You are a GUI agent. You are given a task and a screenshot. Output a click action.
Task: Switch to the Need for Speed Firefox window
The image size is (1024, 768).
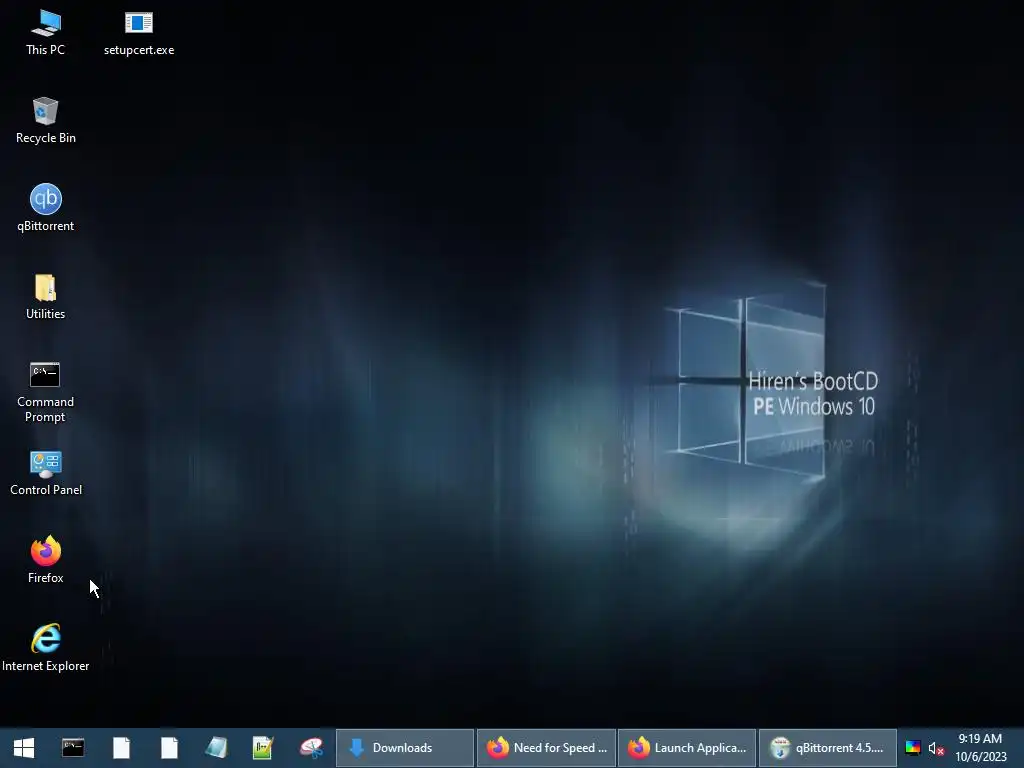(547, 748)
